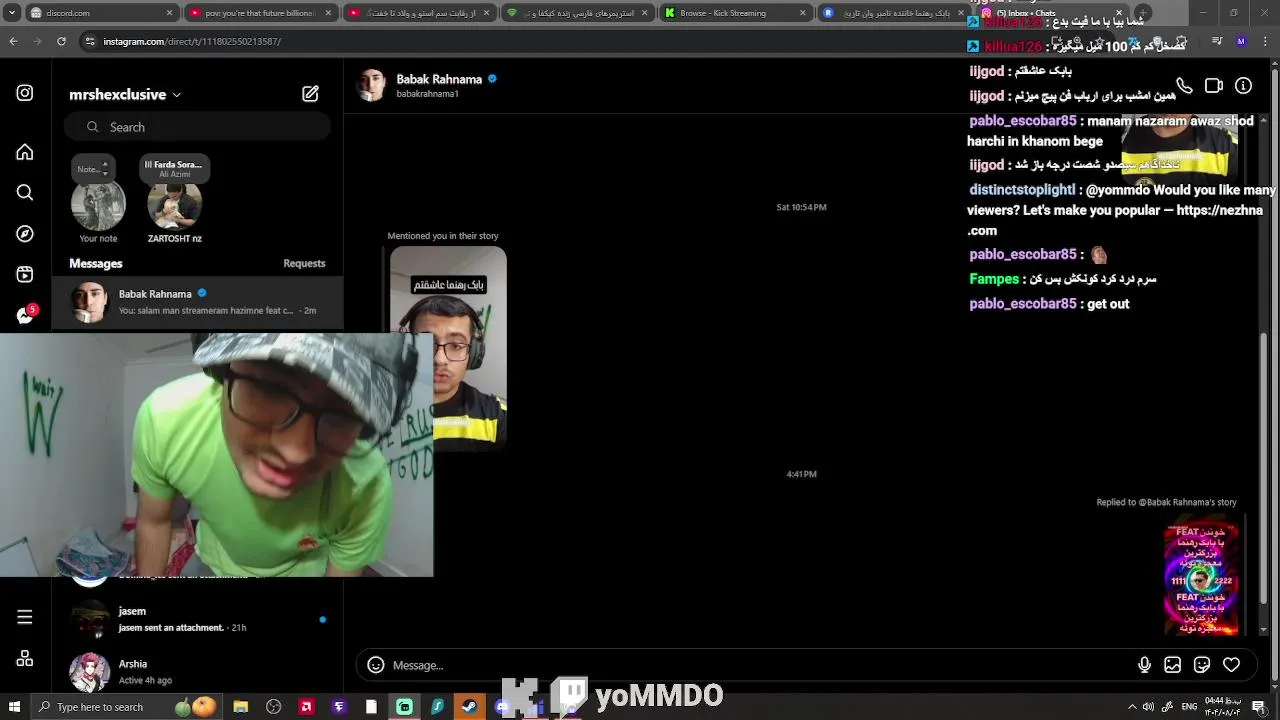Screen dimensions: 1280x720
Task: Open Babak Rahnama conversation in list
Action: click(200, 302)
